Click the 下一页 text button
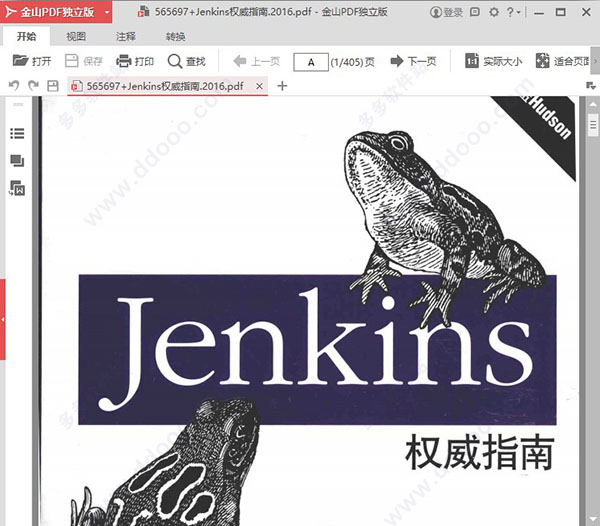Screen dimensions: 600x526 (422, 61)
